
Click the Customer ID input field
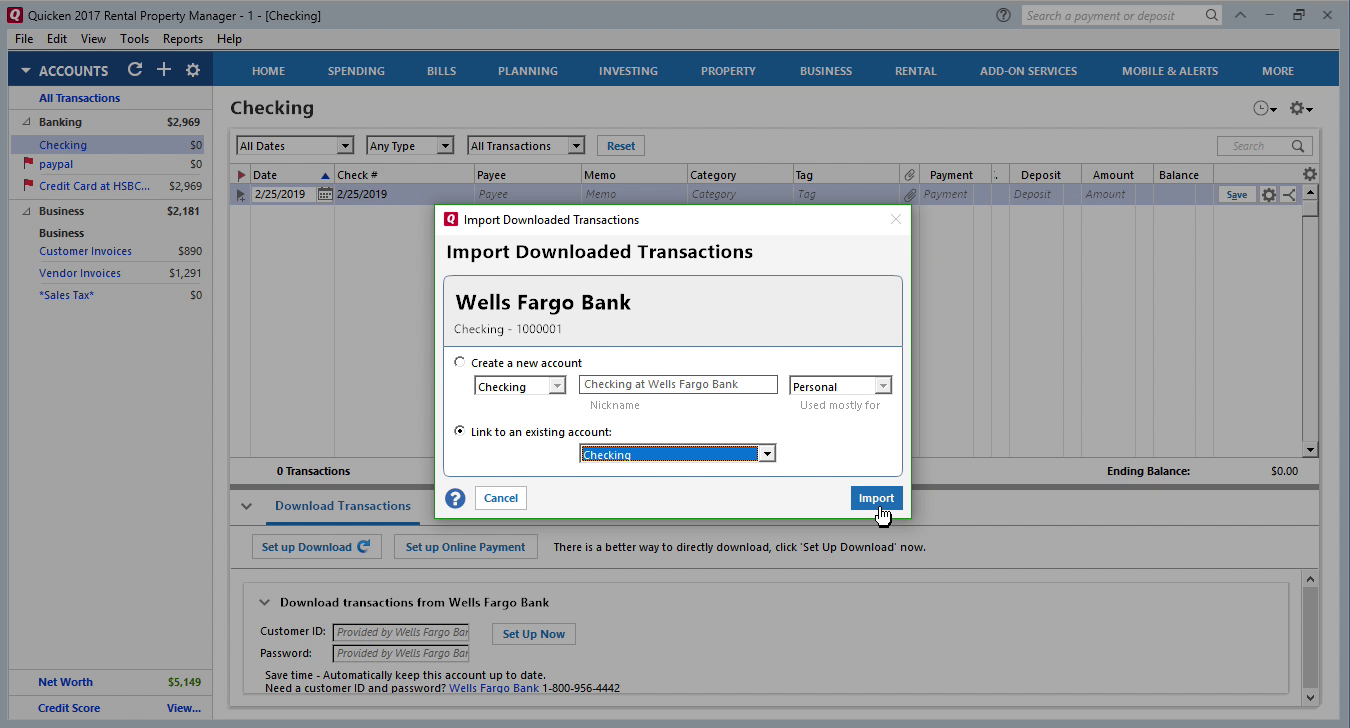coord(401,632)
